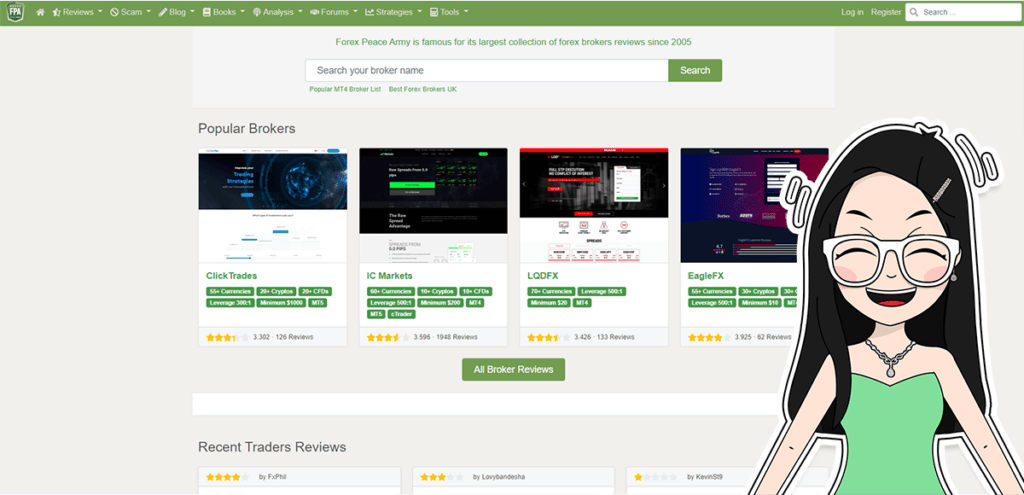Click the head icon beside Analysis
The width and height of the screenshot is (1024, 495).
click(x=257, y=12)
